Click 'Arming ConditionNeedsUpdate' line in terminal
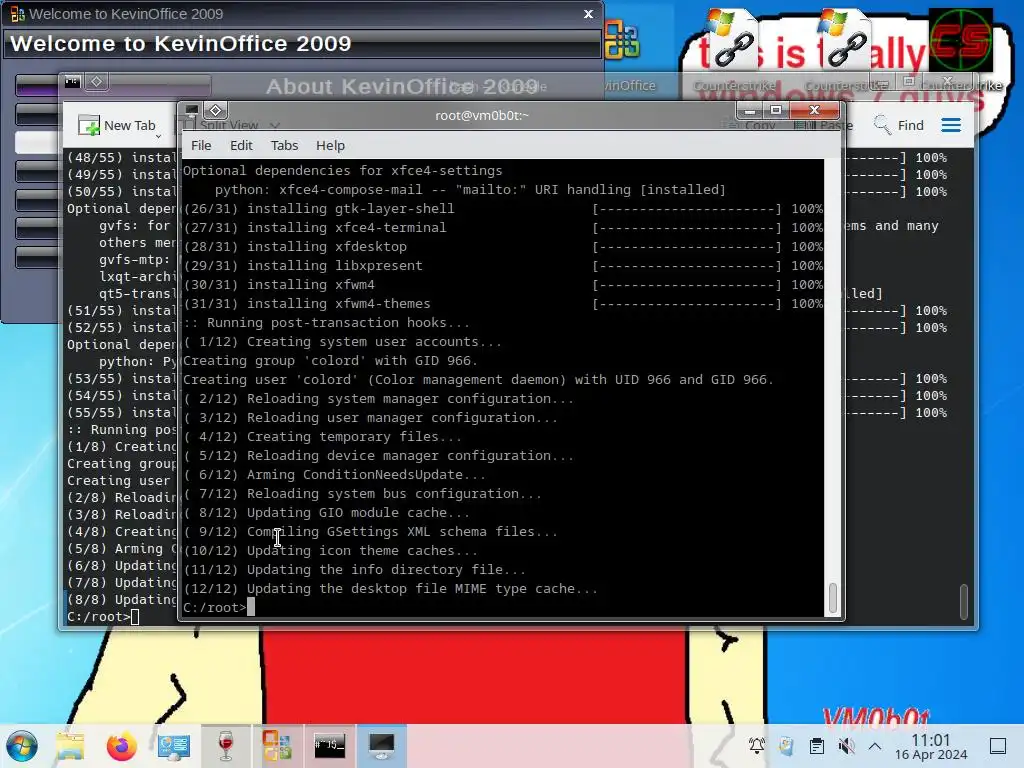The image size is (1024, 768). click(x=366, y=475)
